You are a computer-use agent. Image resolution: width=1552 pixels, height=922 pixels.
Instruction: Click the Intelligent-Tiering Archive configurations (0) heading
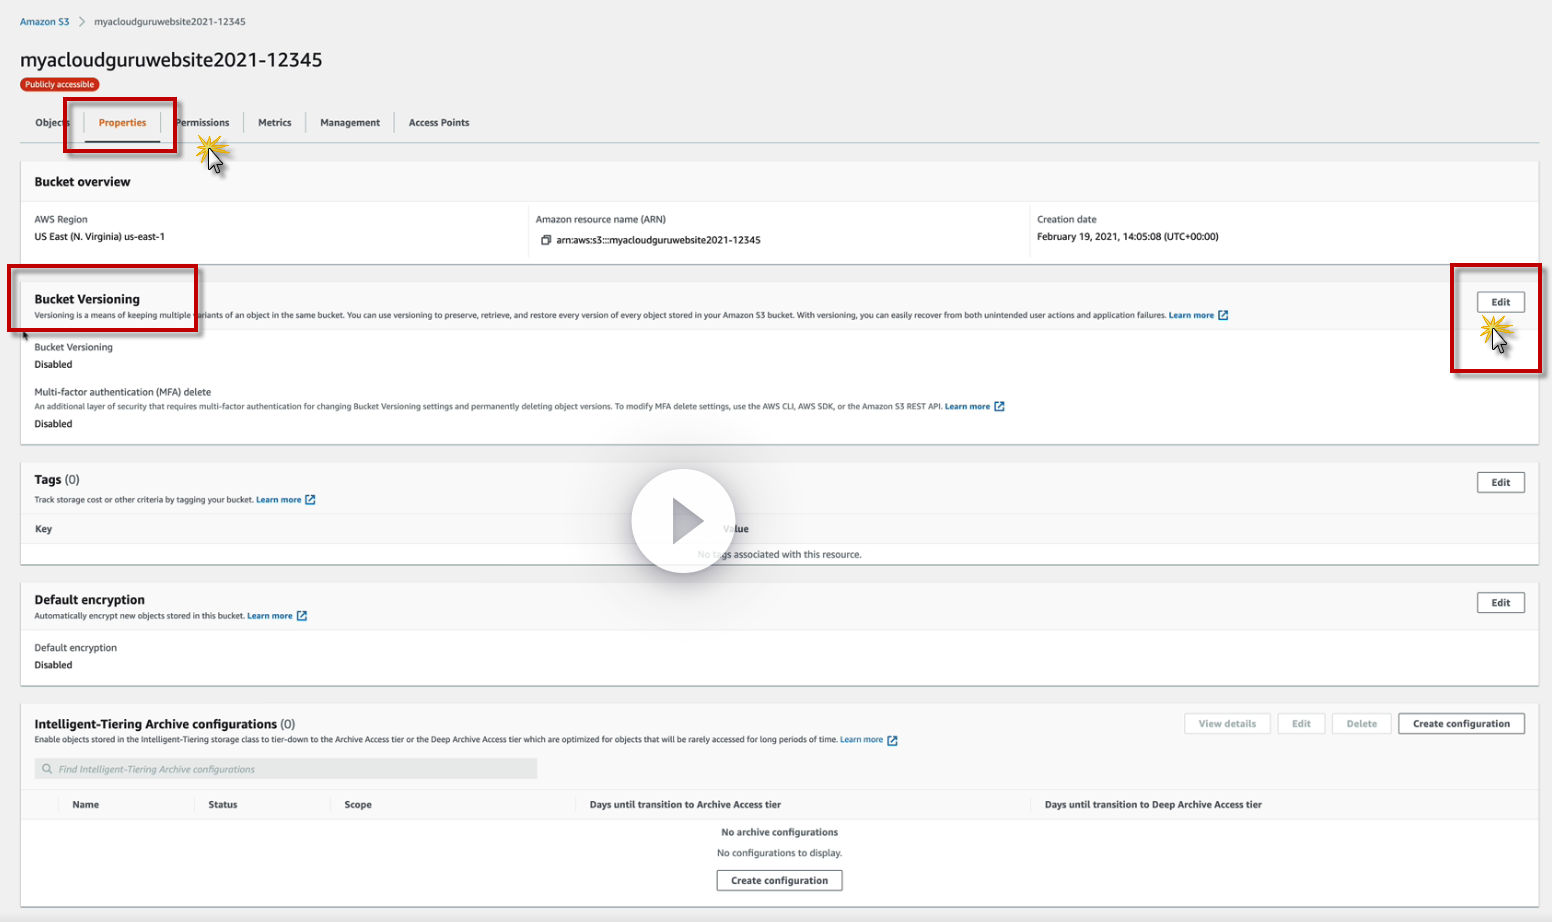[165, 724]
